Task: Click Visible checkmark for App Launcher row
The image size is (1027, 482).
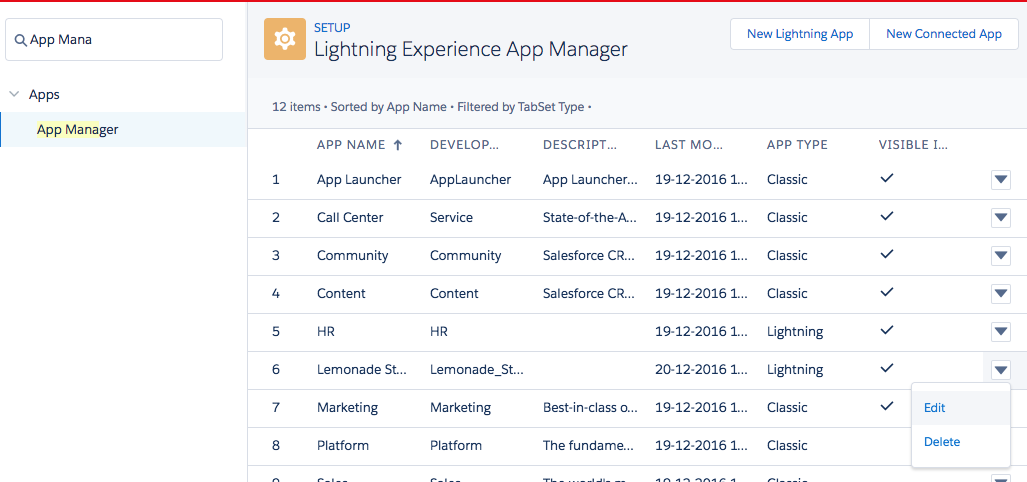Action: point(886,178)
